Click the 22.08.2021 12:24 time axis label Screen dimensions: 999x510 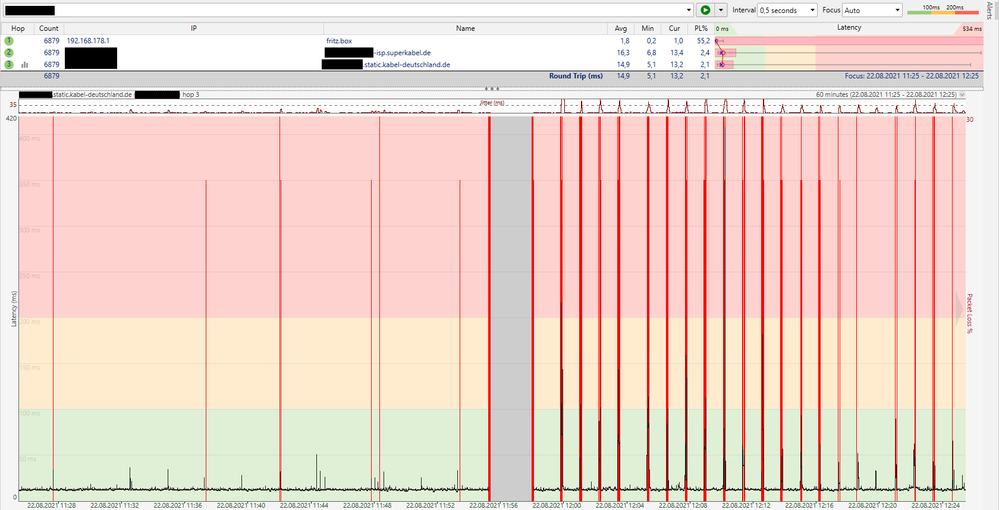pos(936,506)
